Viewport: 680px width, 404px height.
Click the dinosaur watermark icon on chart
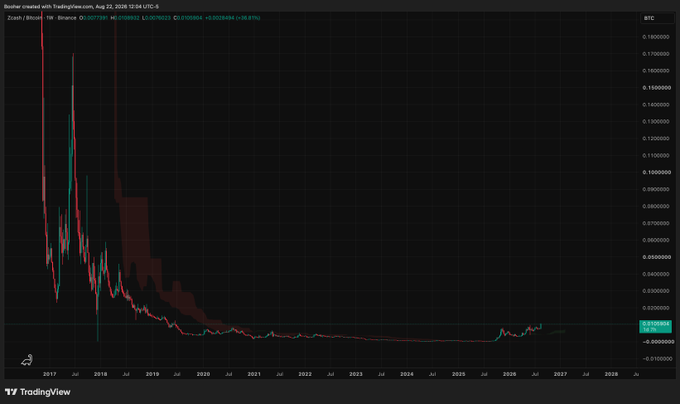27,360
